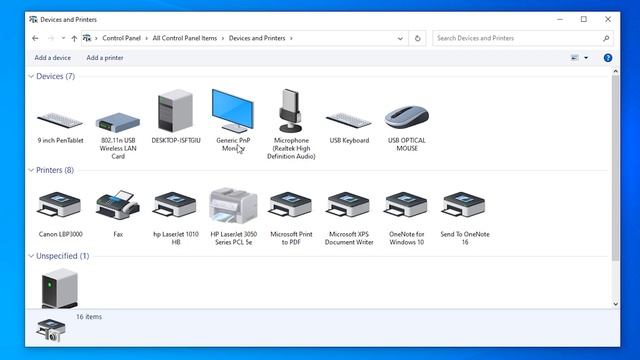The image size is (640, 360).
Task: Select the unspecified device tower icon
Action: [60, 288]
